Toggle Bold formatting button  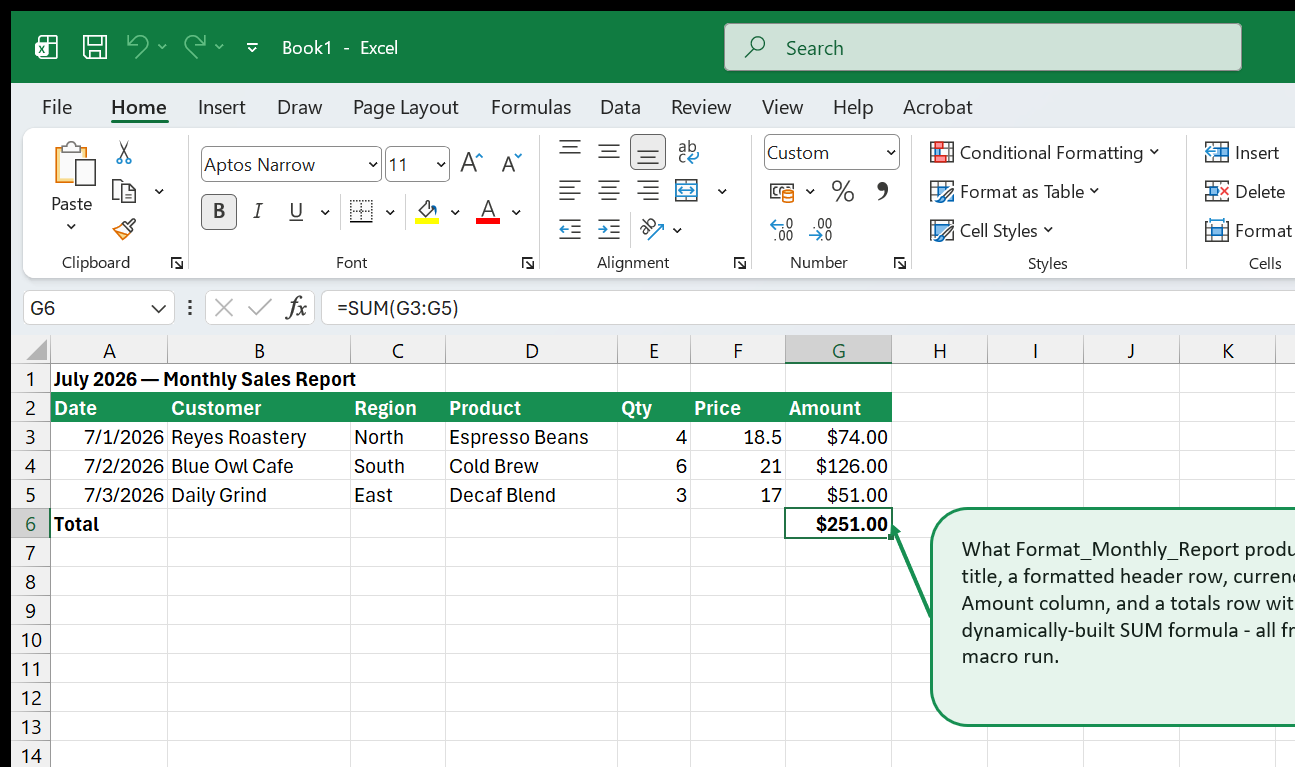tap(219, 211)
